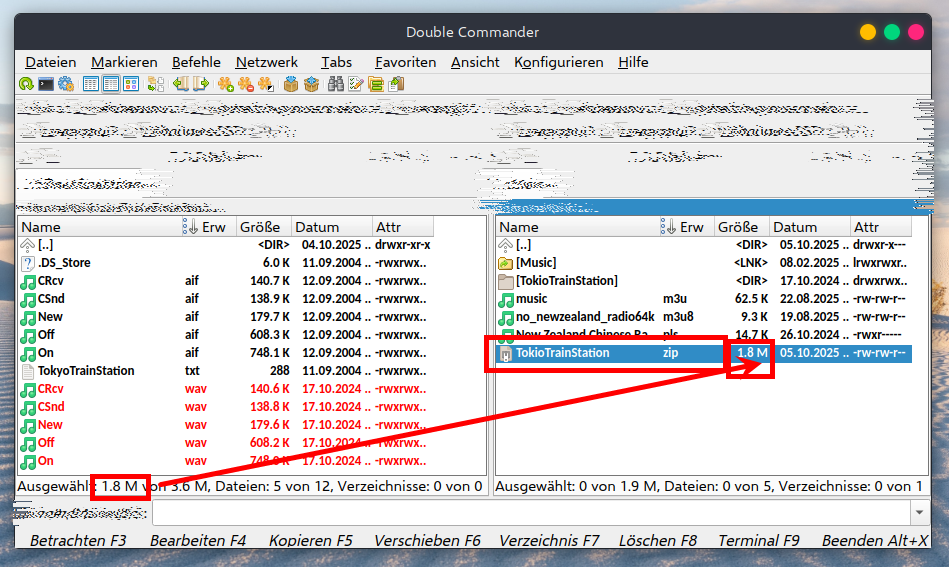Open the Konfigurieren menu
949x567 pixels.
pos(559,62)
